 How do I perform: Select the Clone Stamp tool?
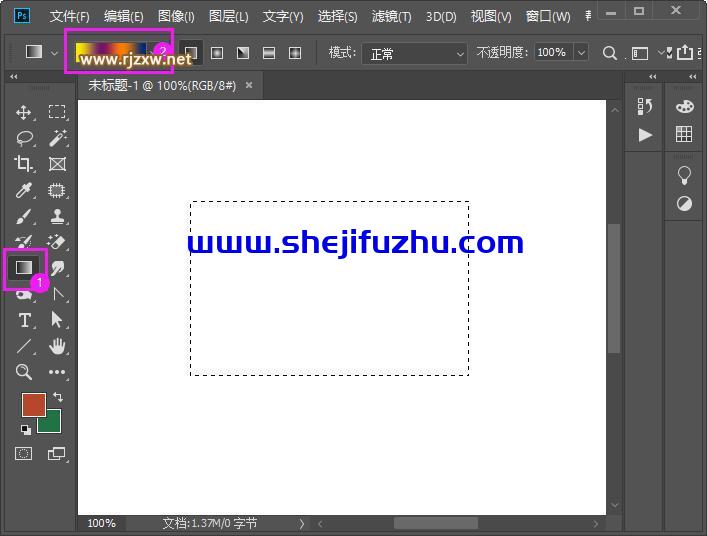57,216
